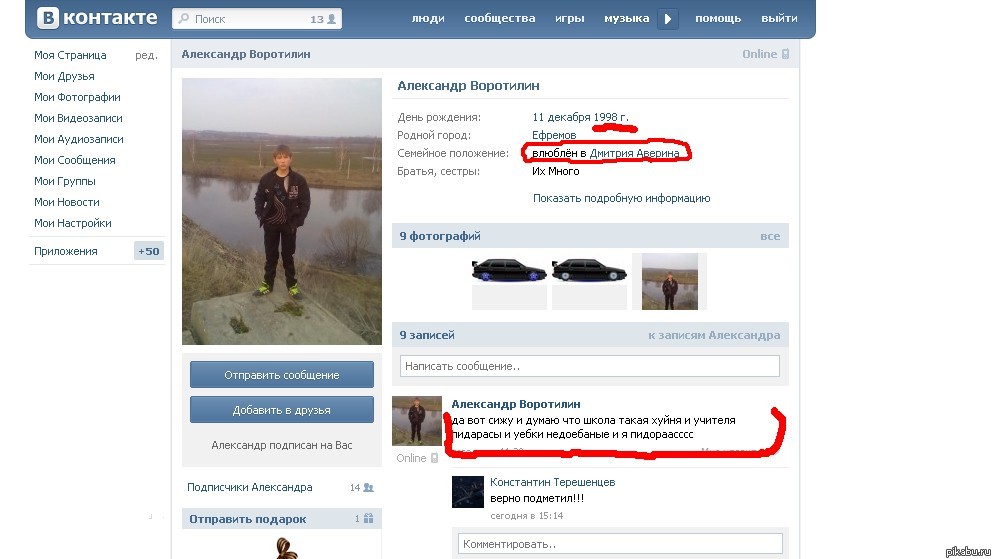Expand Показать подробную информацию
This screenshot has height=559, width=992.
[x=621, y=198]
